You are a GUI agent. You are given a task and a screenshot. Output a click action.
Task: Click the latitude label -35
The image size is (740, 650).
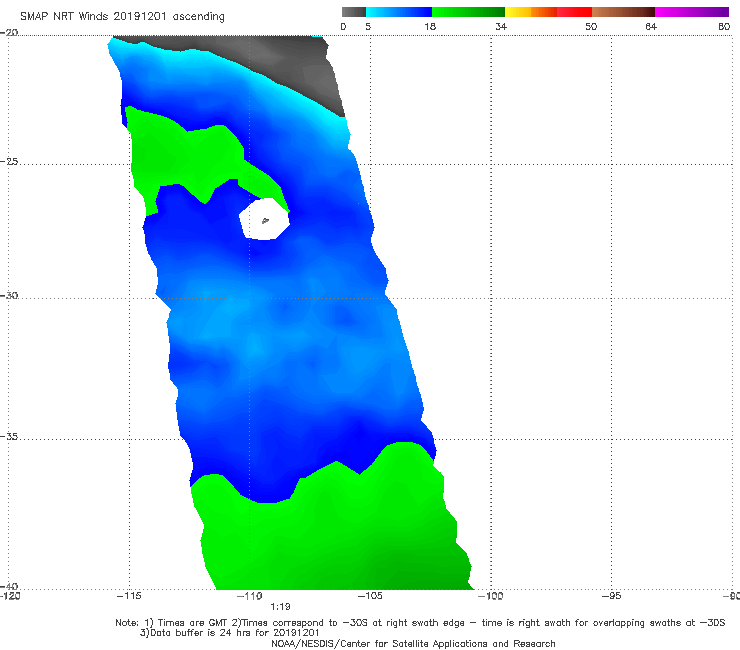coord(9,436)
